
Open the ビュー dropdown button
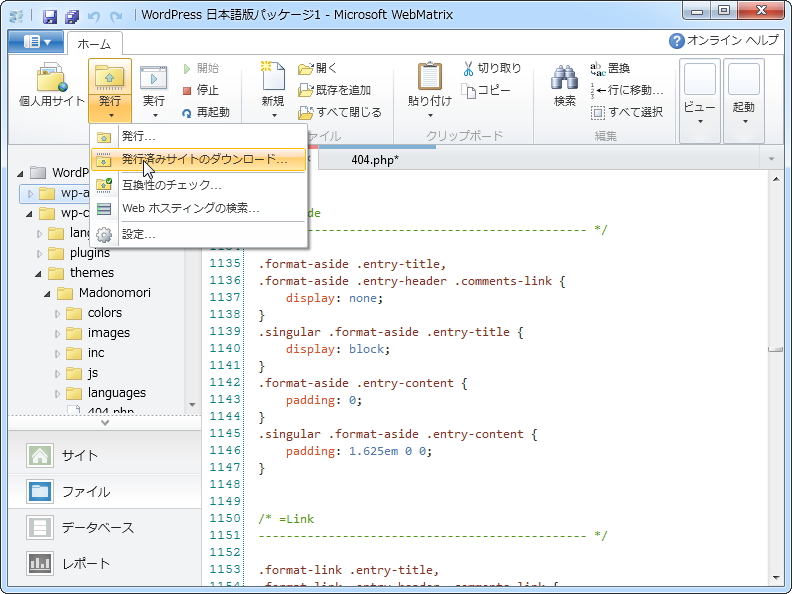(x=700, y=100)
